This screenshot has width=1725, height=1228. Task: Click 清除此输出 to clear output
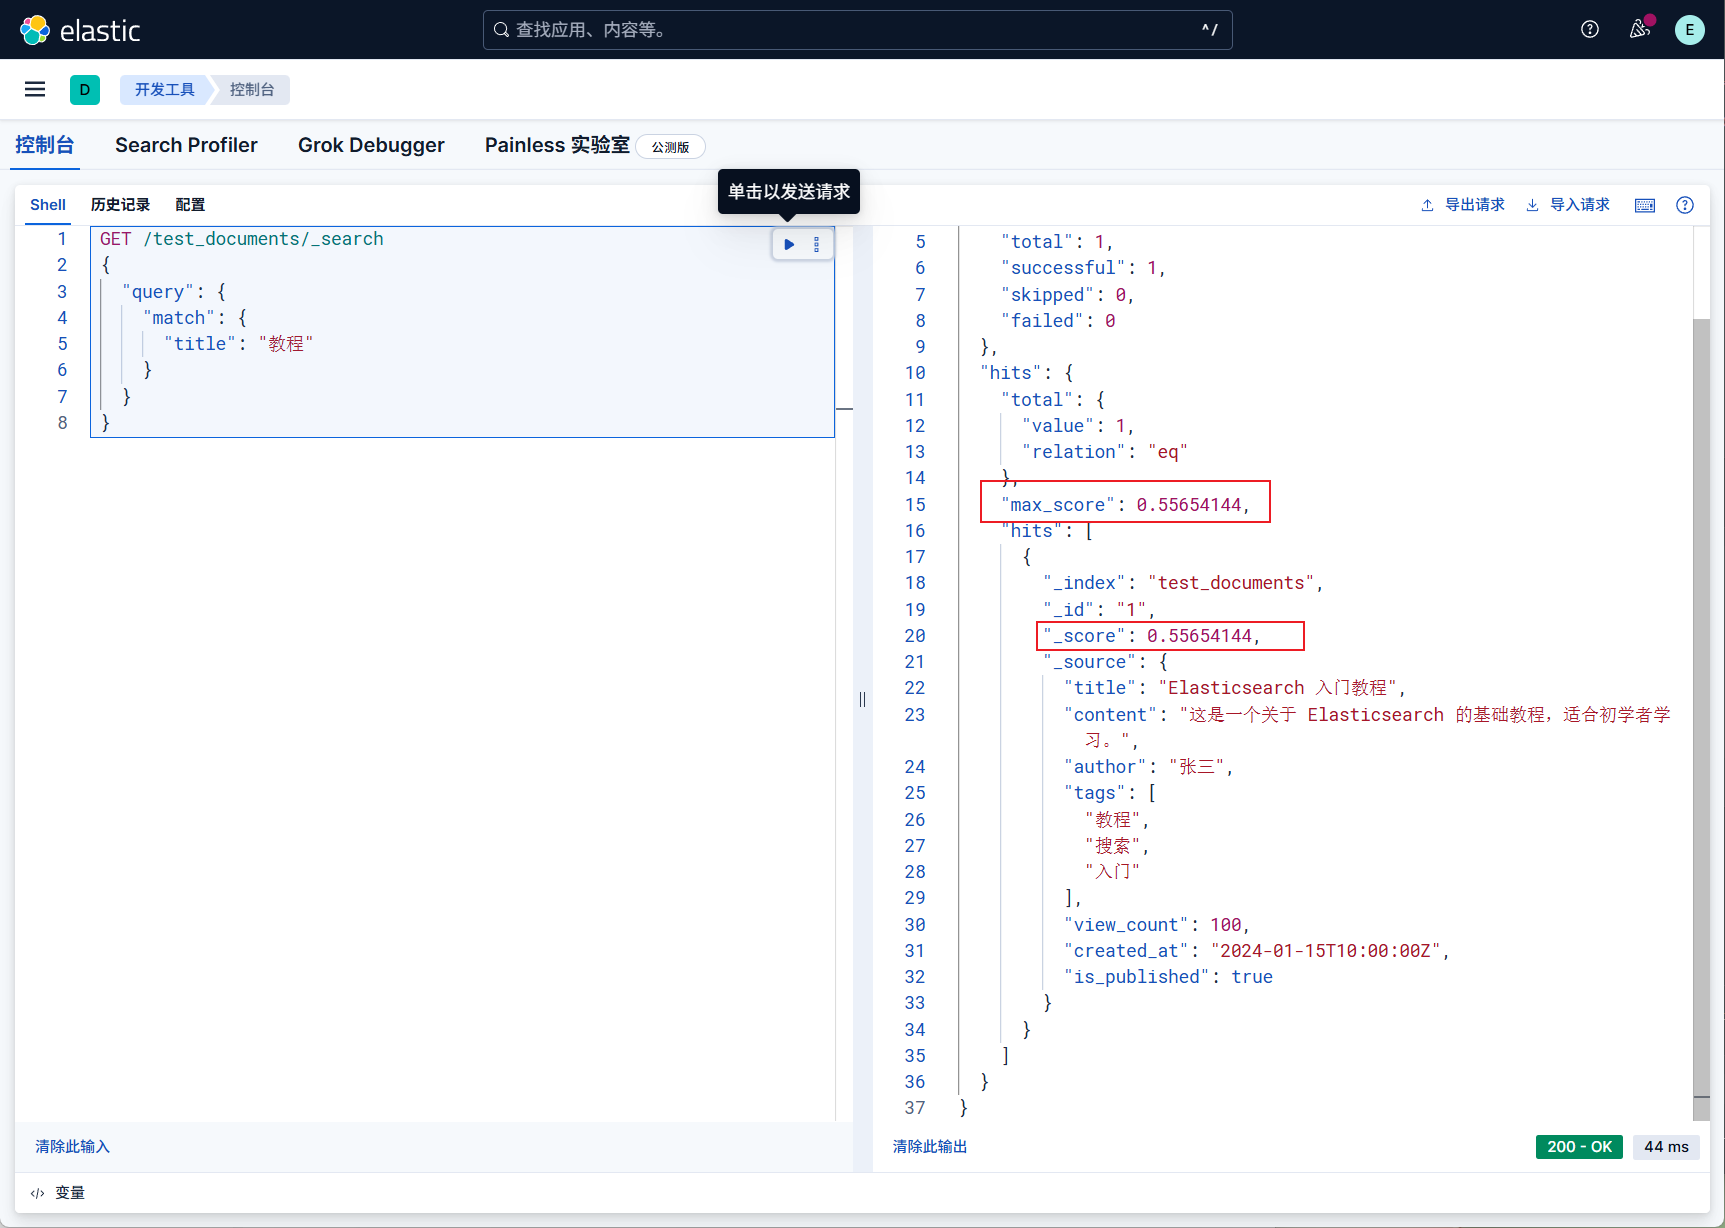tap(930, 1146)
